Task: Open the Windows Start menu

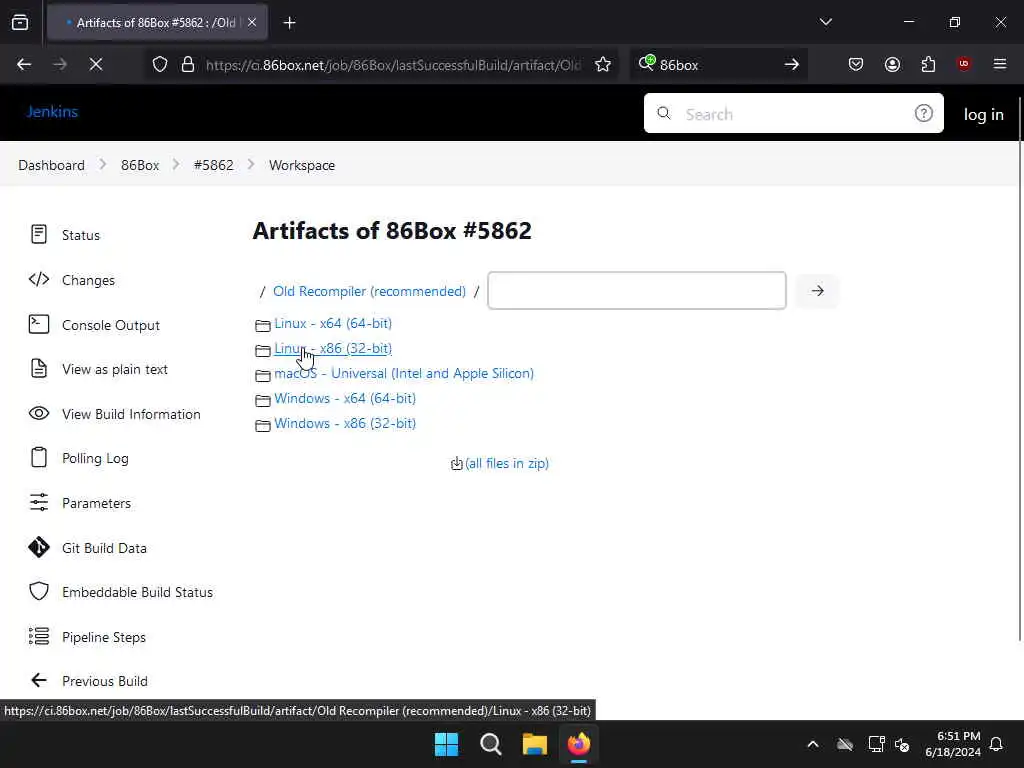Action: point(447,744)
